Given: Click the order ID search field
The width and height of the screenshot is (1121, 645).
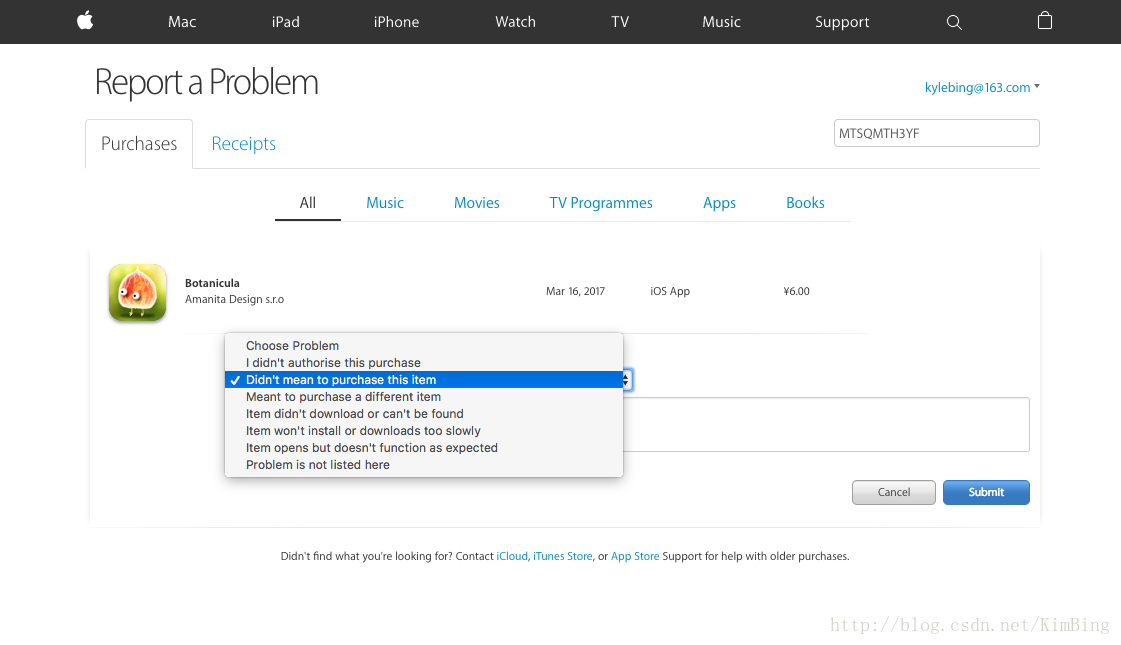Looking at the screenshot, I should tap(937, 133).
